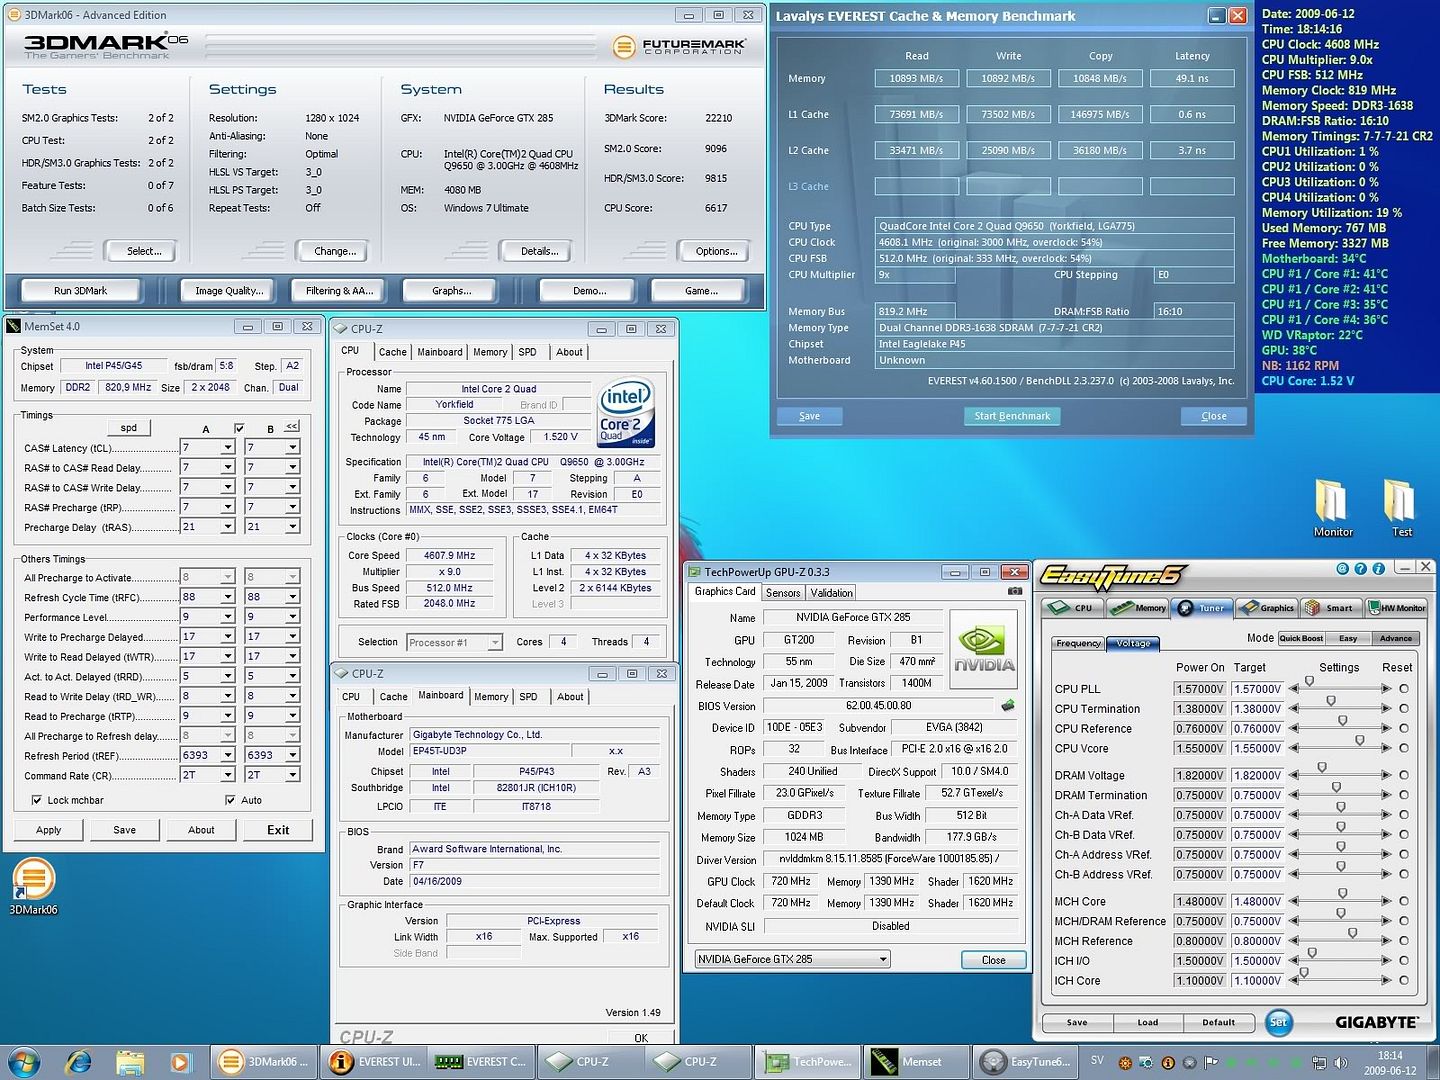1440x1080 pixels.
Task: Adjust the DRAM Voltage slider handle
Action: pyautogui.click(x=1322, y=769)
